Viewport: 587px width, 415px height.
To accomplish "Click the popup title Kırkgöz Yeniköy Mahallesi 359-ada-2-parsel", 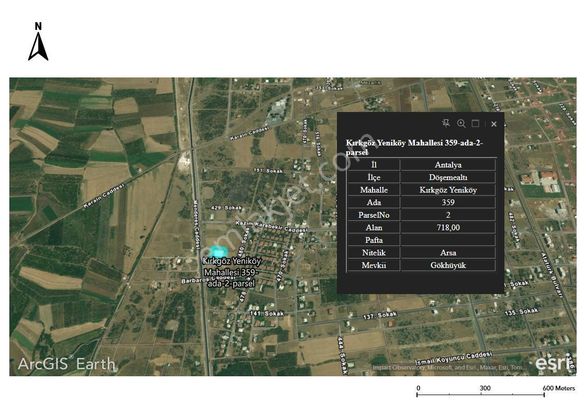I will (414, 147).
